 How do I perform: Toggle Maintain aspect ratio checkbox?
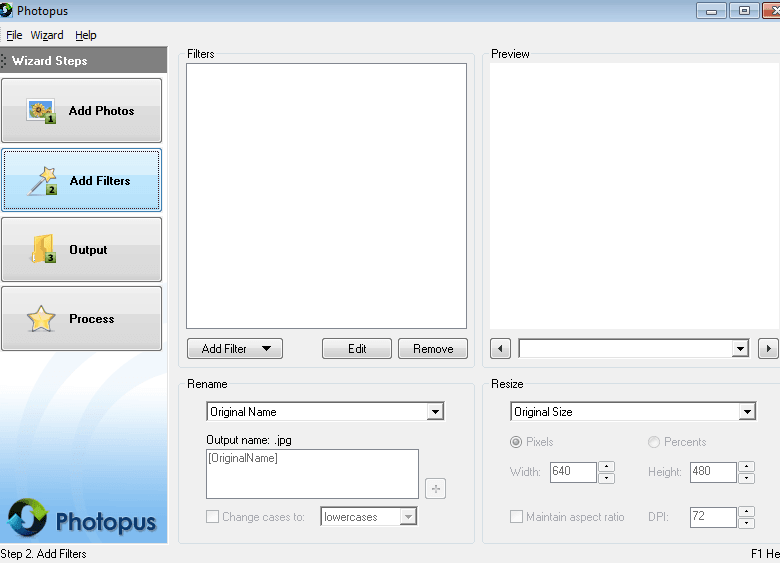click(x=516, y=517)
